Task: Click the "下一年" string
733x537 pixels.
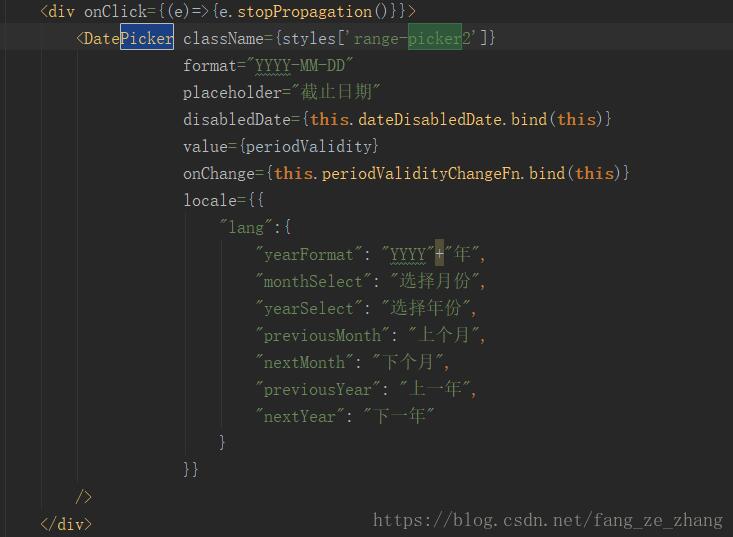Action: point(399,416)
